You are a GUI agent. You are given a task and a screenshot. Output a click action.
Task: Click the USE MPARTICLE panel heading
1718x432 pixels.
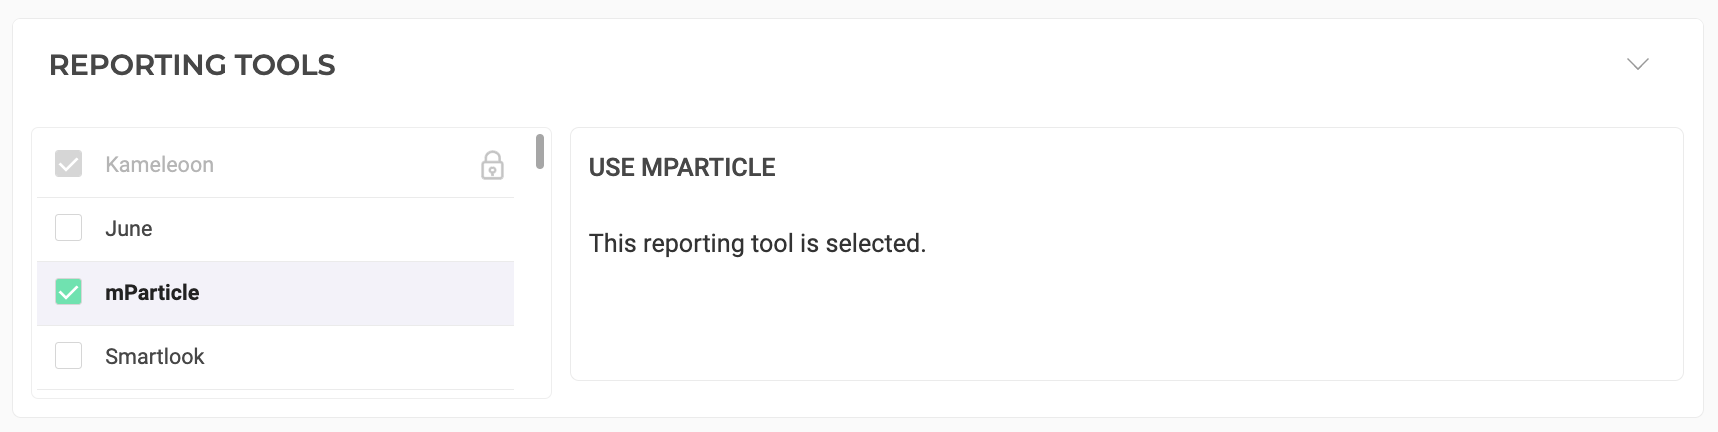click(x=682, y=168)
